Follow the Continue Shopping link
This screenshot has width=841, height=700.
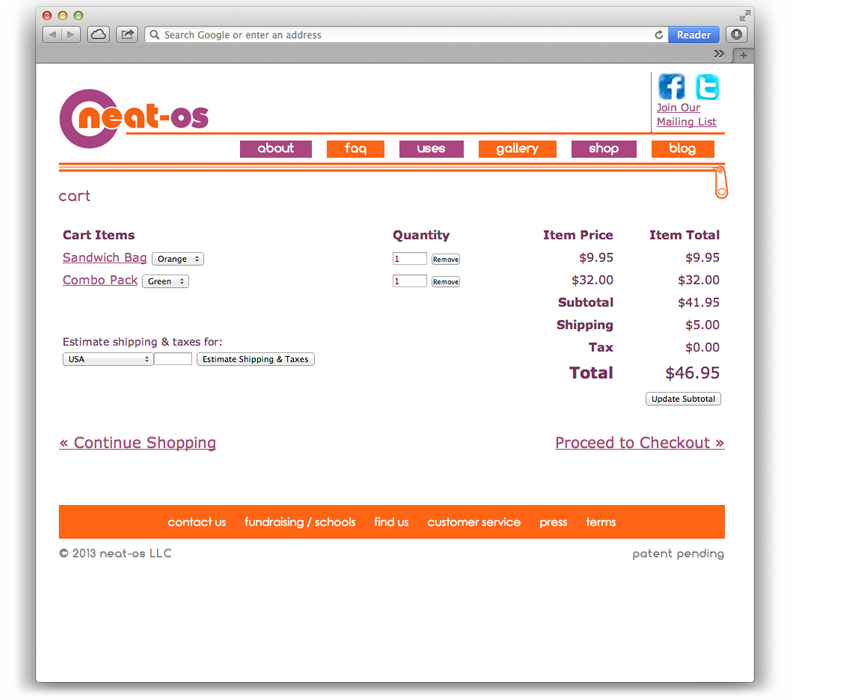click(x=138, y=443)
